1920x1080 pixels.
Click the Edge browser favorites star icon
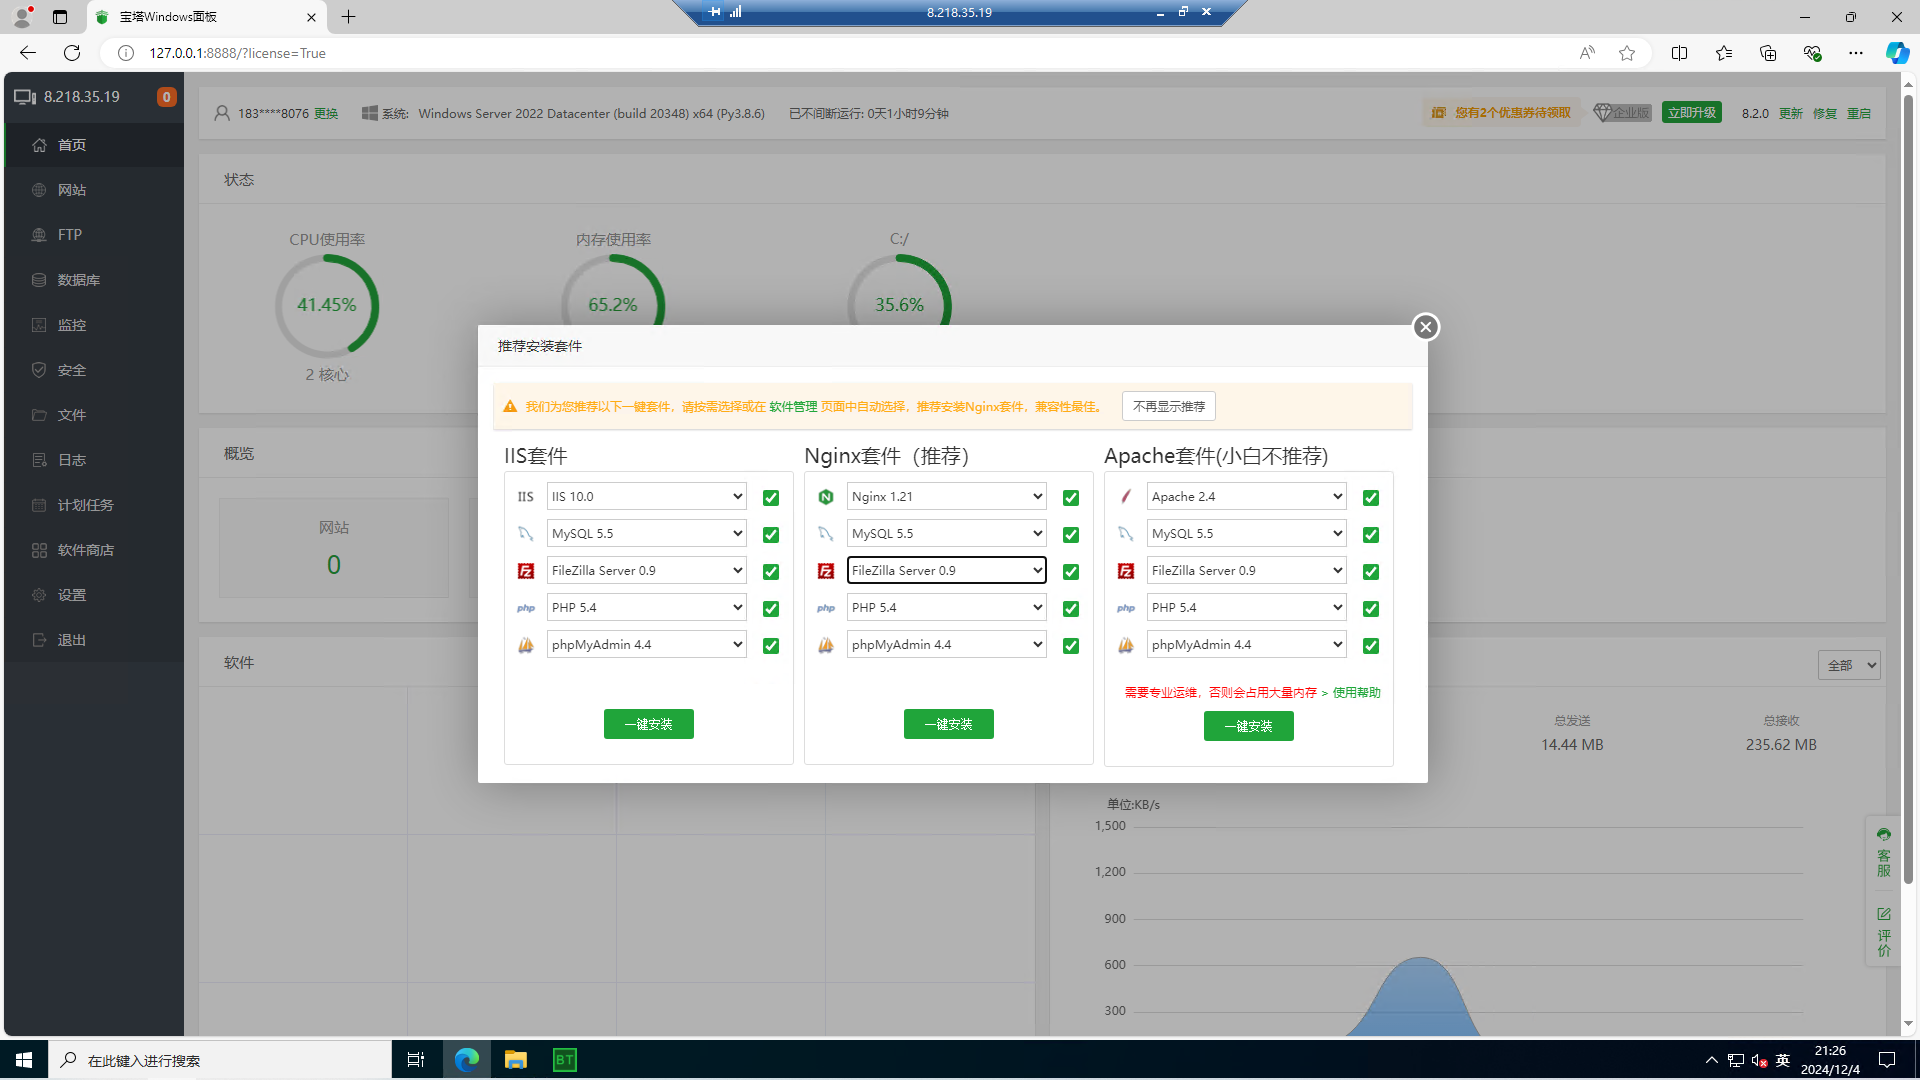tap(1627, 53)
